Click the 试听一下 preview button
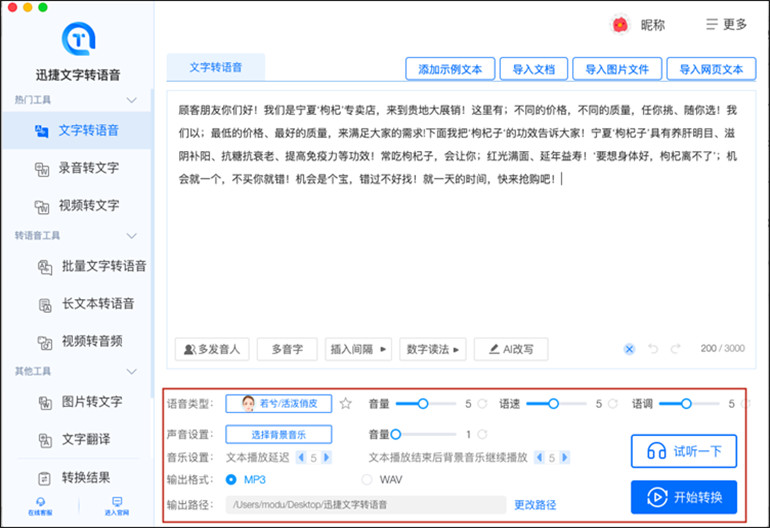This screenshot has width=770, height=528. point(684,451)
